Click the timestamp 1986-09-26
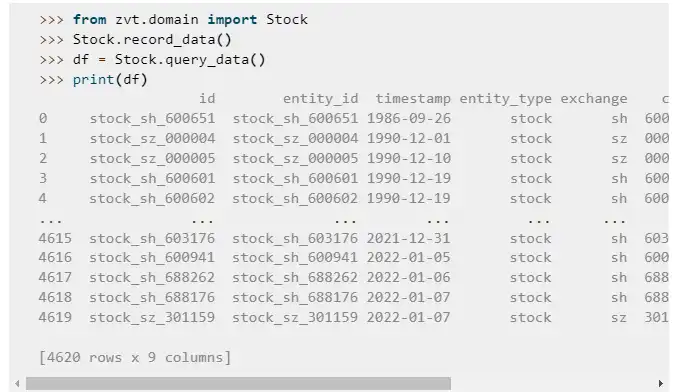 409,119
